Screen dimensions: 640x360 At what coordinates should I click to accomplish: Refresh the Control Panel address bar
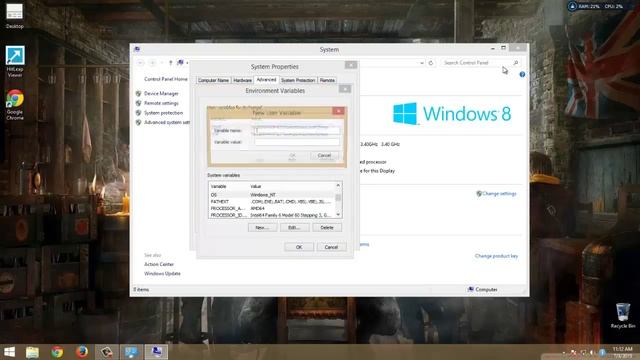pyautogui.click(x=431, y=63)
